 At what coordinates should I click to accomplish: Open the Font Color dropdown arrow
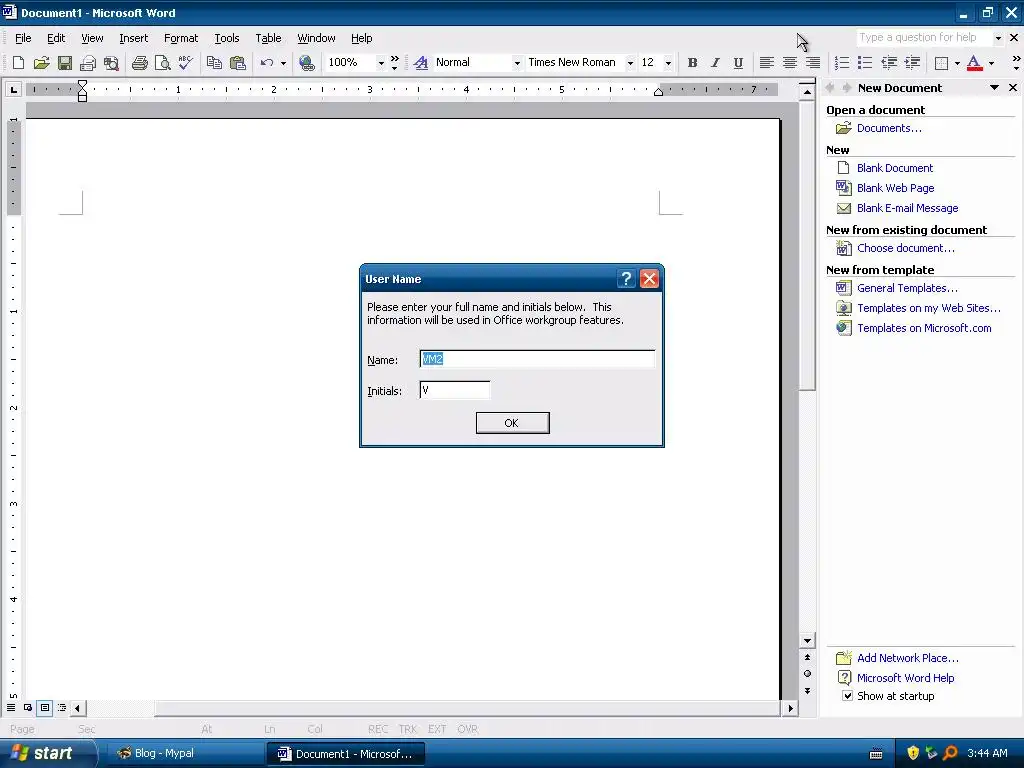(x=991, y=63)
